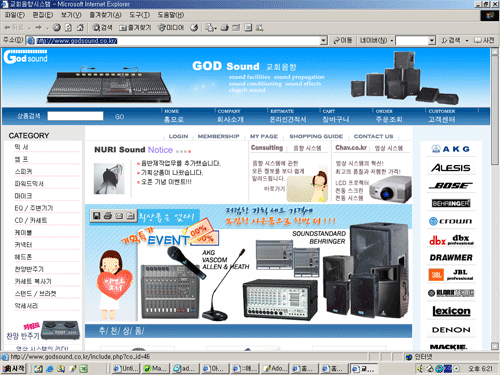Open the History toolbar icon

click(x=194, y=28)
